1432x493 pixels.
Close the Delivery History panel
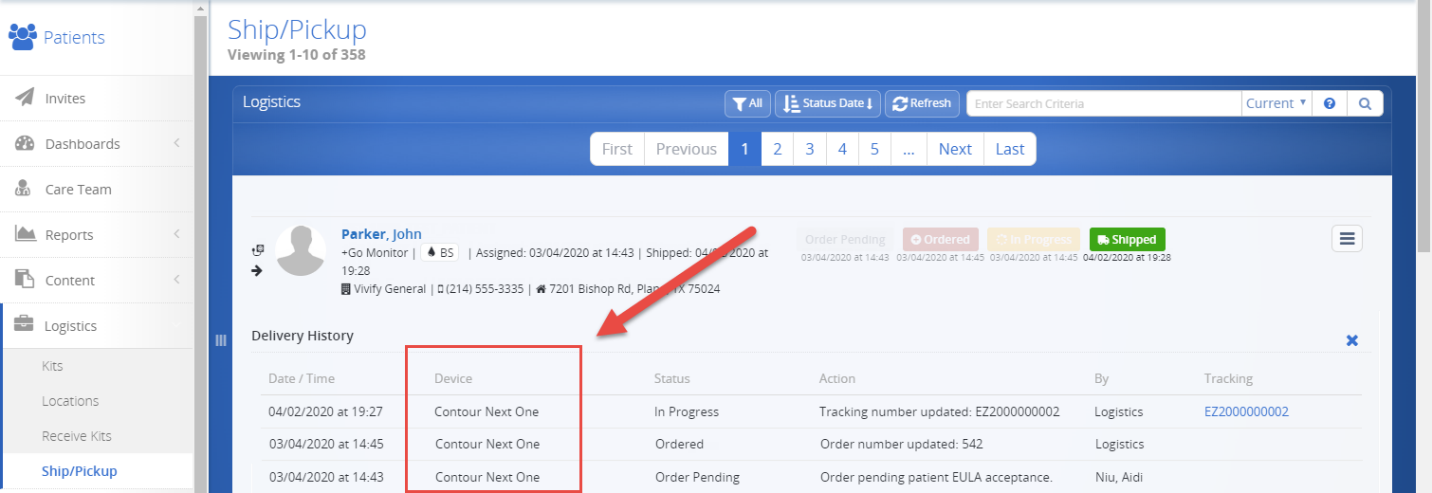click(1352, 341)
